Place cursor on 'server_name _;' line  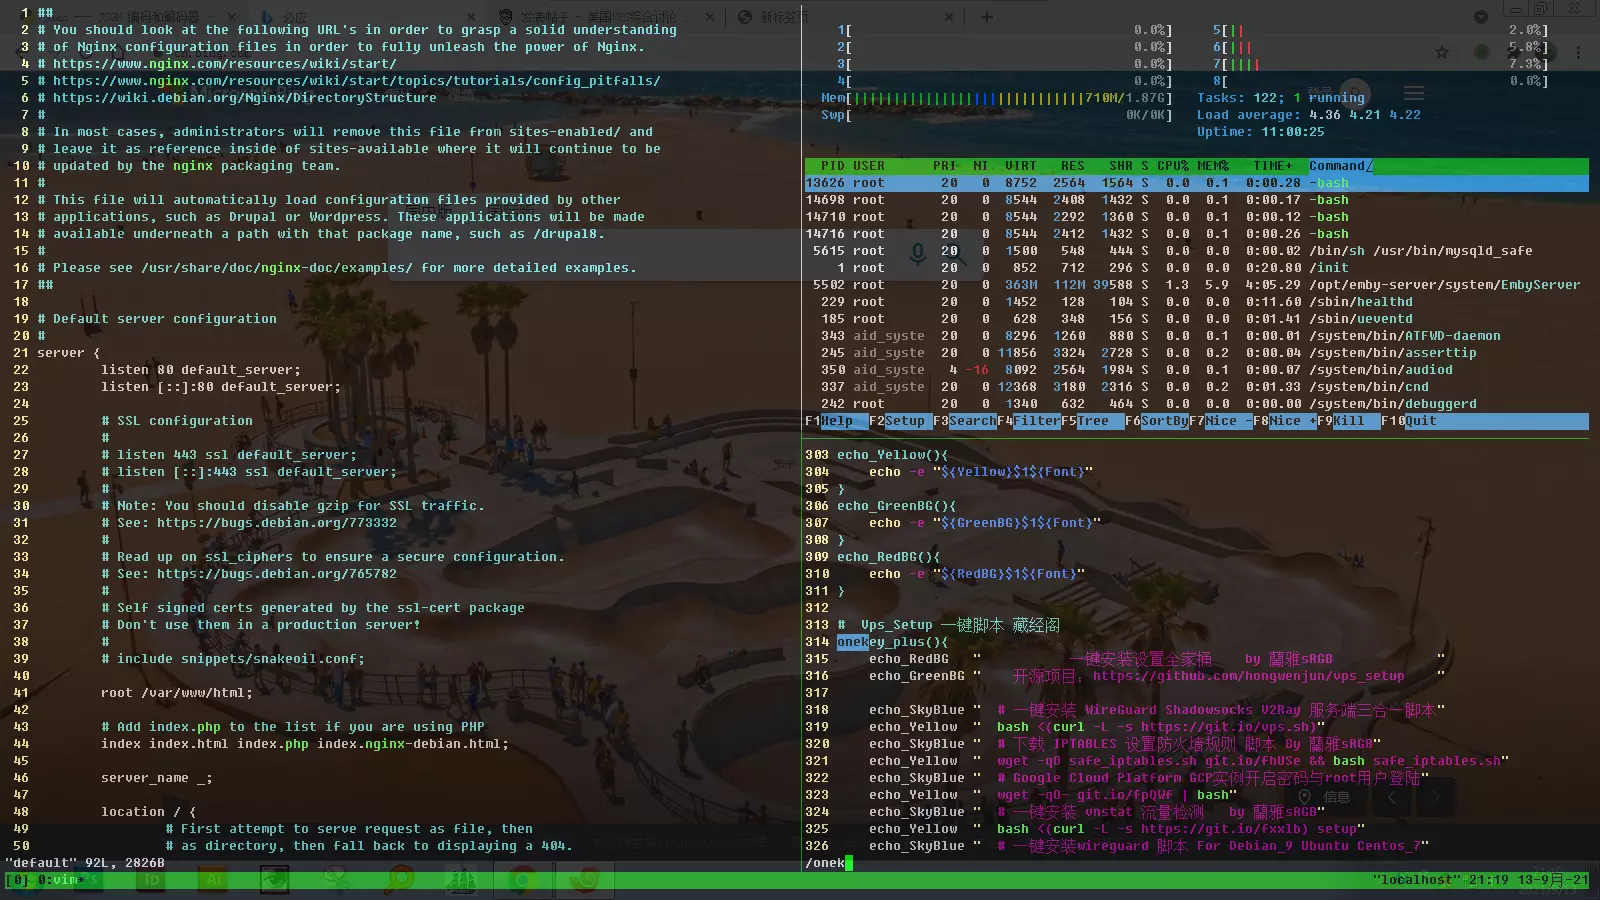pos(157,778)
